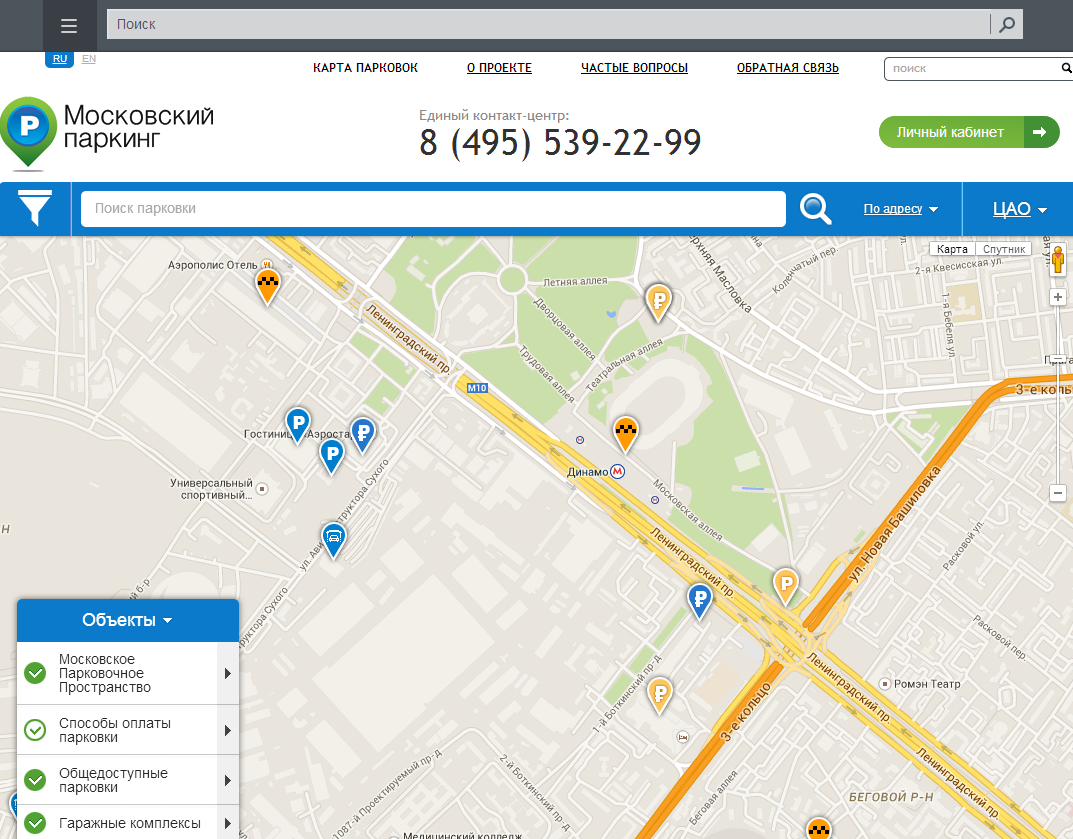Click the Личный кабинет button
Screen dimensions: 1073x839
[x=969, y=132]
